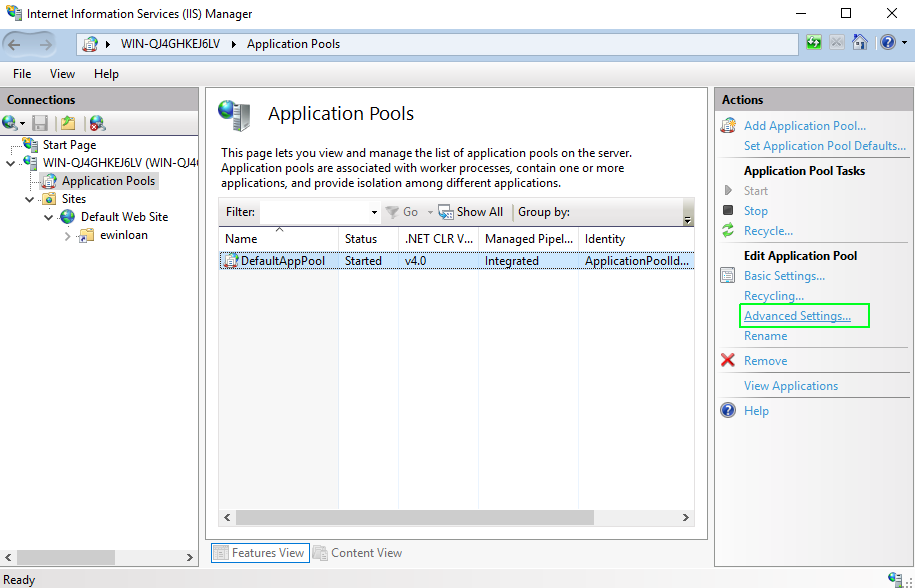Click the Recycling link
This screenshot has height=588, width=915.
[774, 296]
